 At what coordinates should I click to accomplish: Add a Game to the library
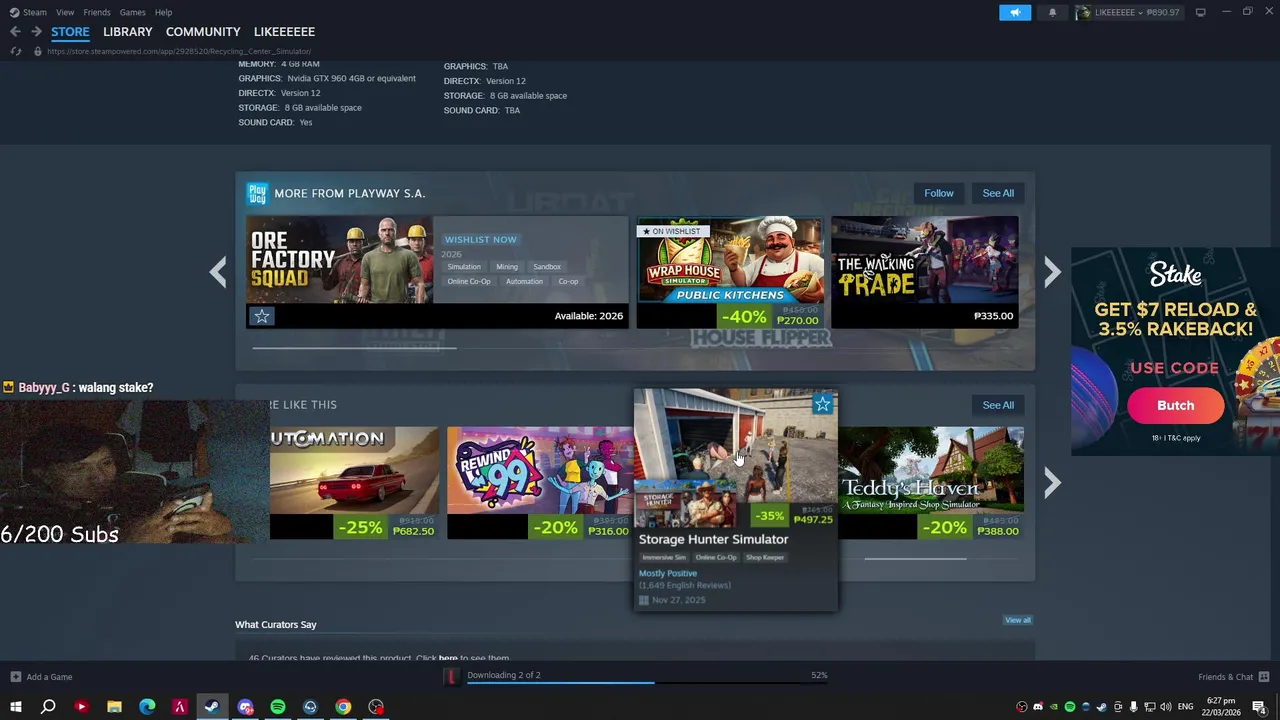pyautogui.click(x=40, y=677)
